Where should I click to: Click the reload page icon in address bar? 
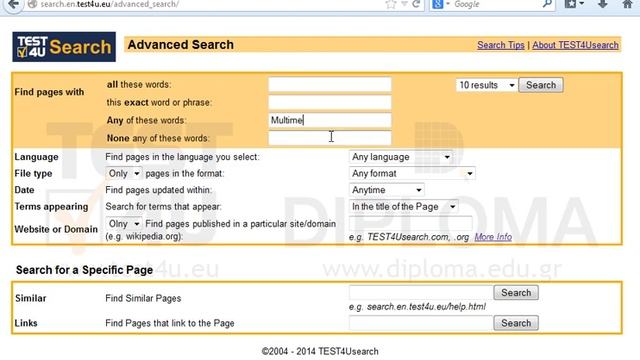coord(416,4)
